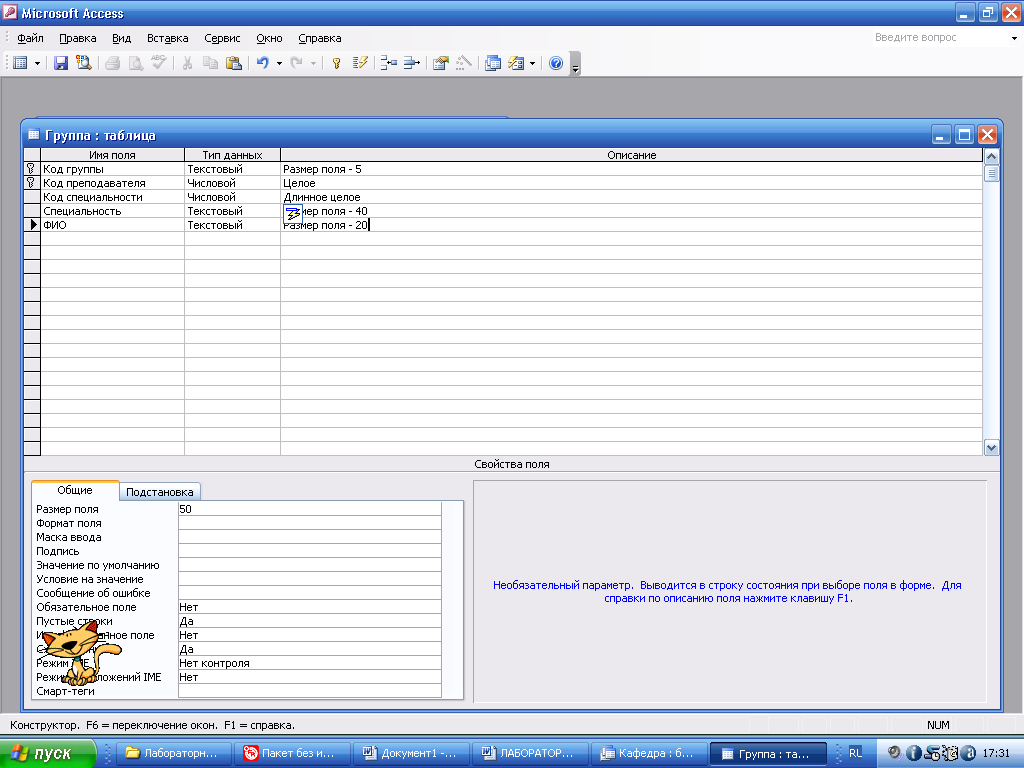Click the grid scrollbar up arrow
1024x768 pixels.
(991, 157)
